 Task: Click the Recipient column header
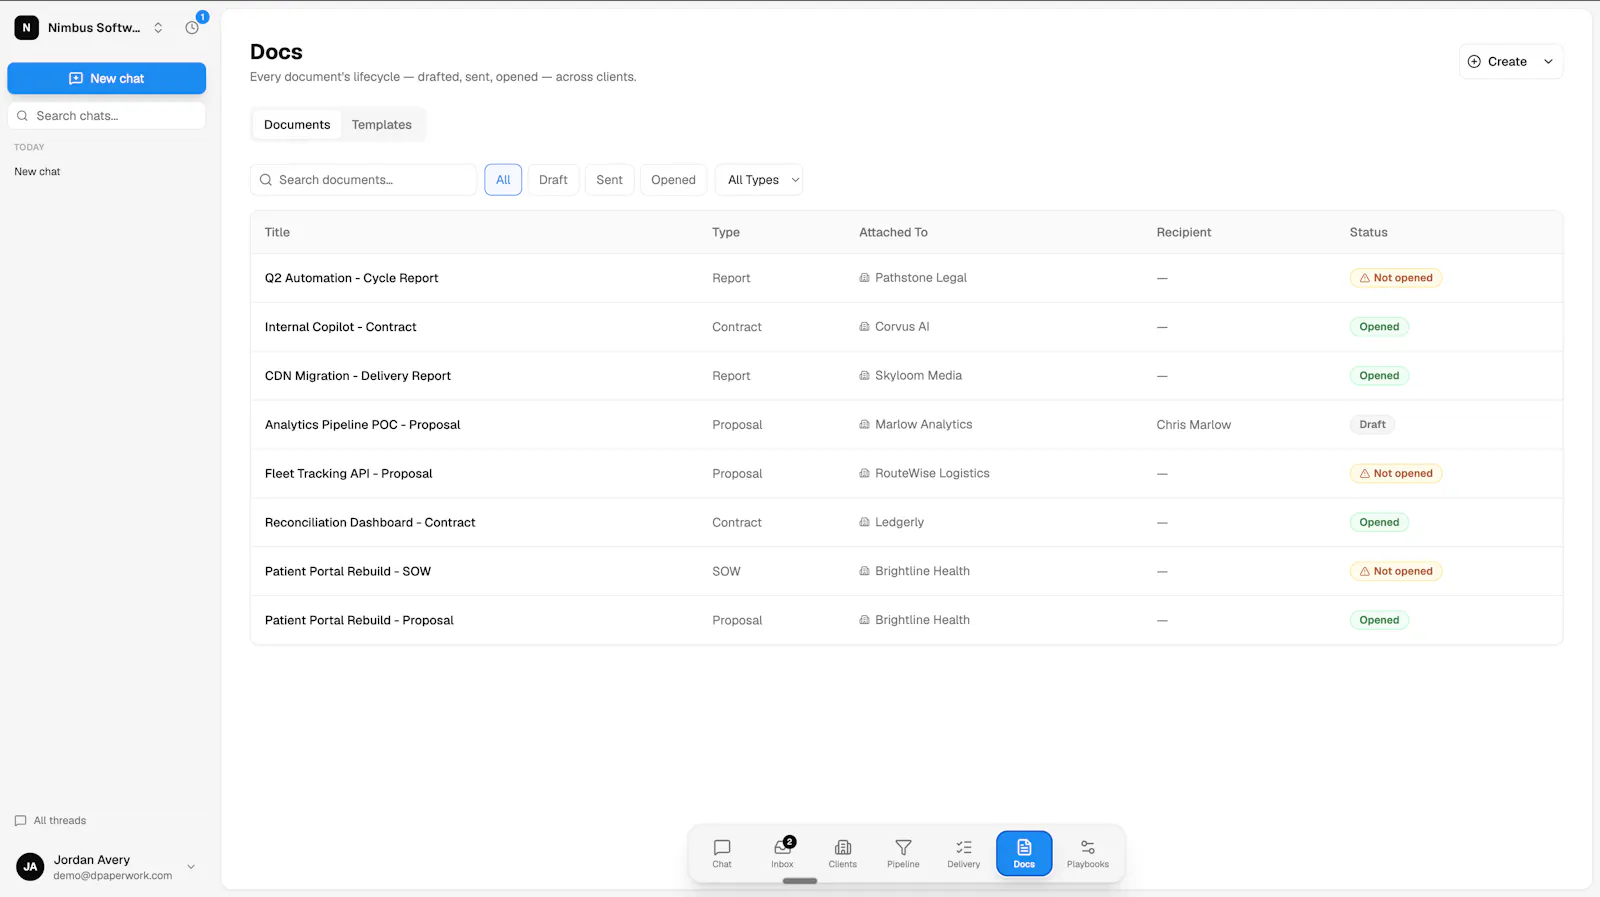click(1184, 232)
